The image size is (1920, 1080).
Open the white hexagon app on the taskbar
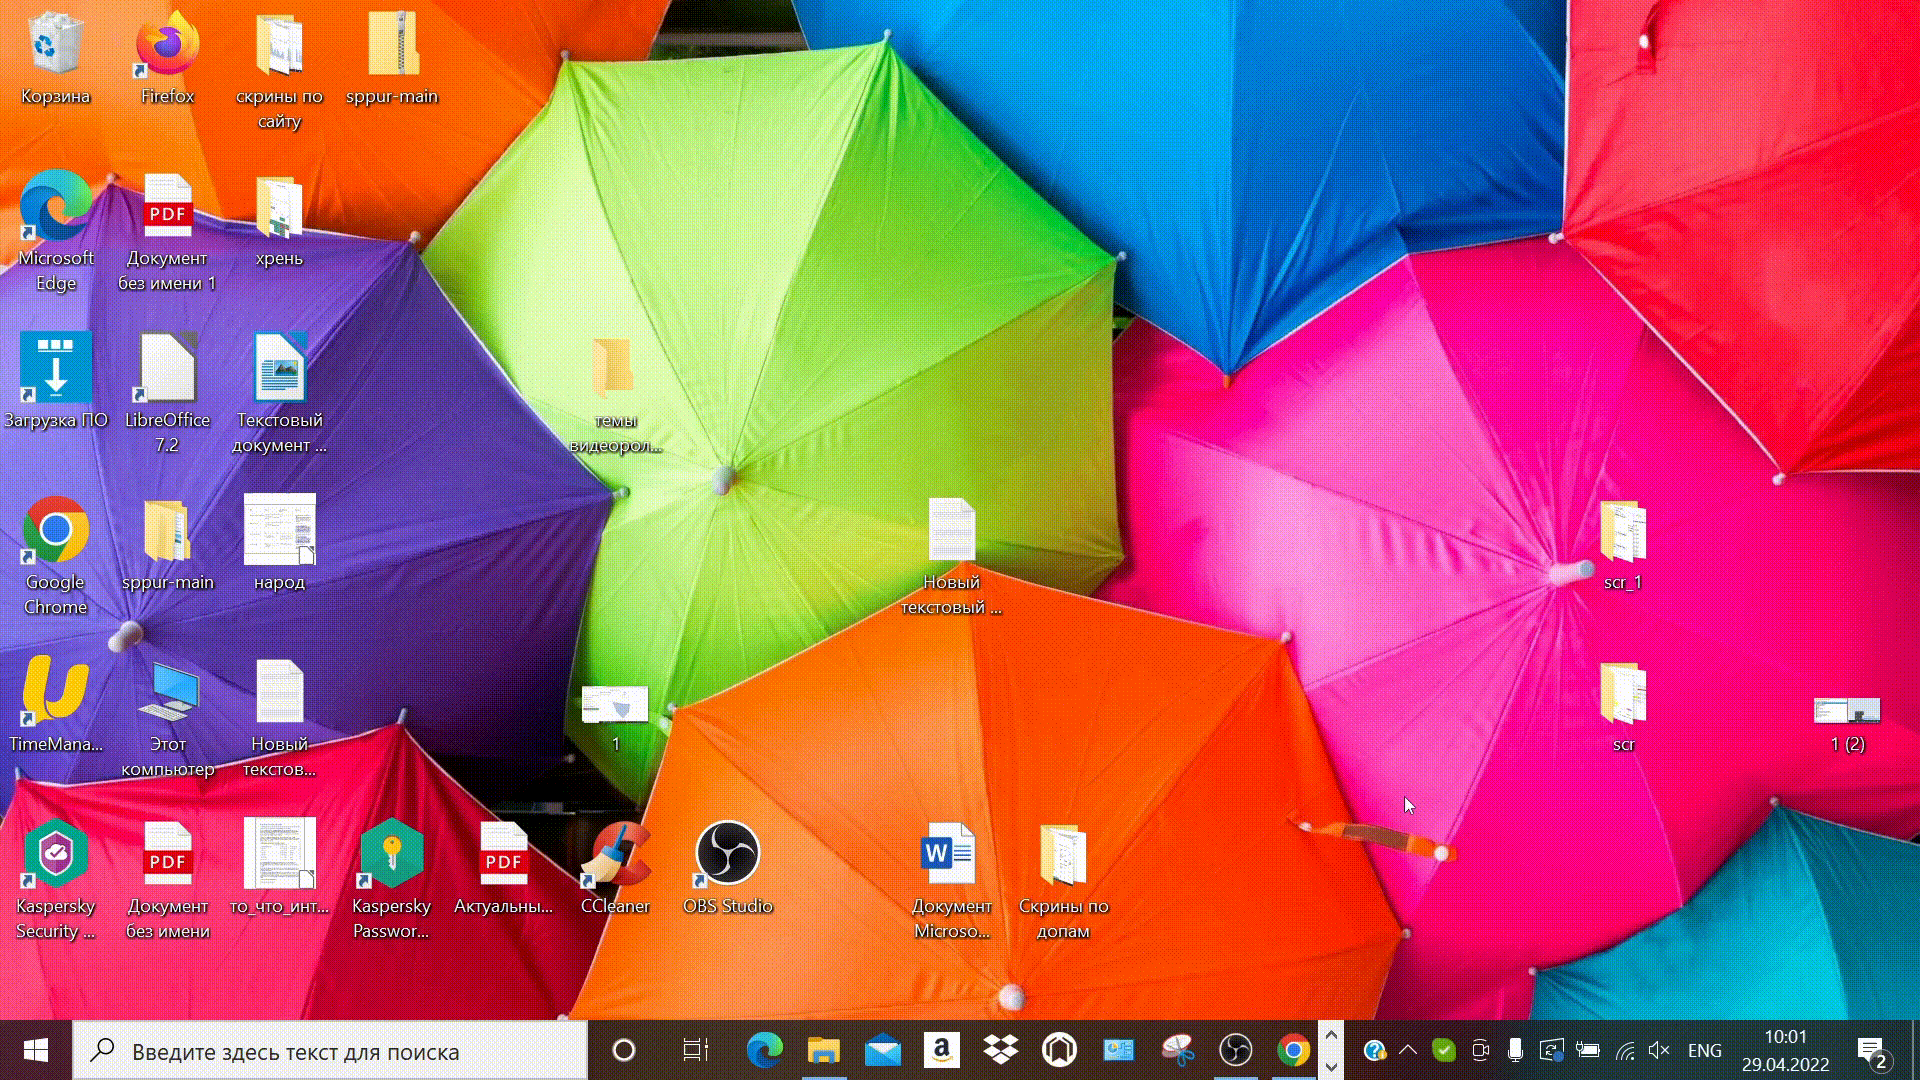[1060, 1050]
